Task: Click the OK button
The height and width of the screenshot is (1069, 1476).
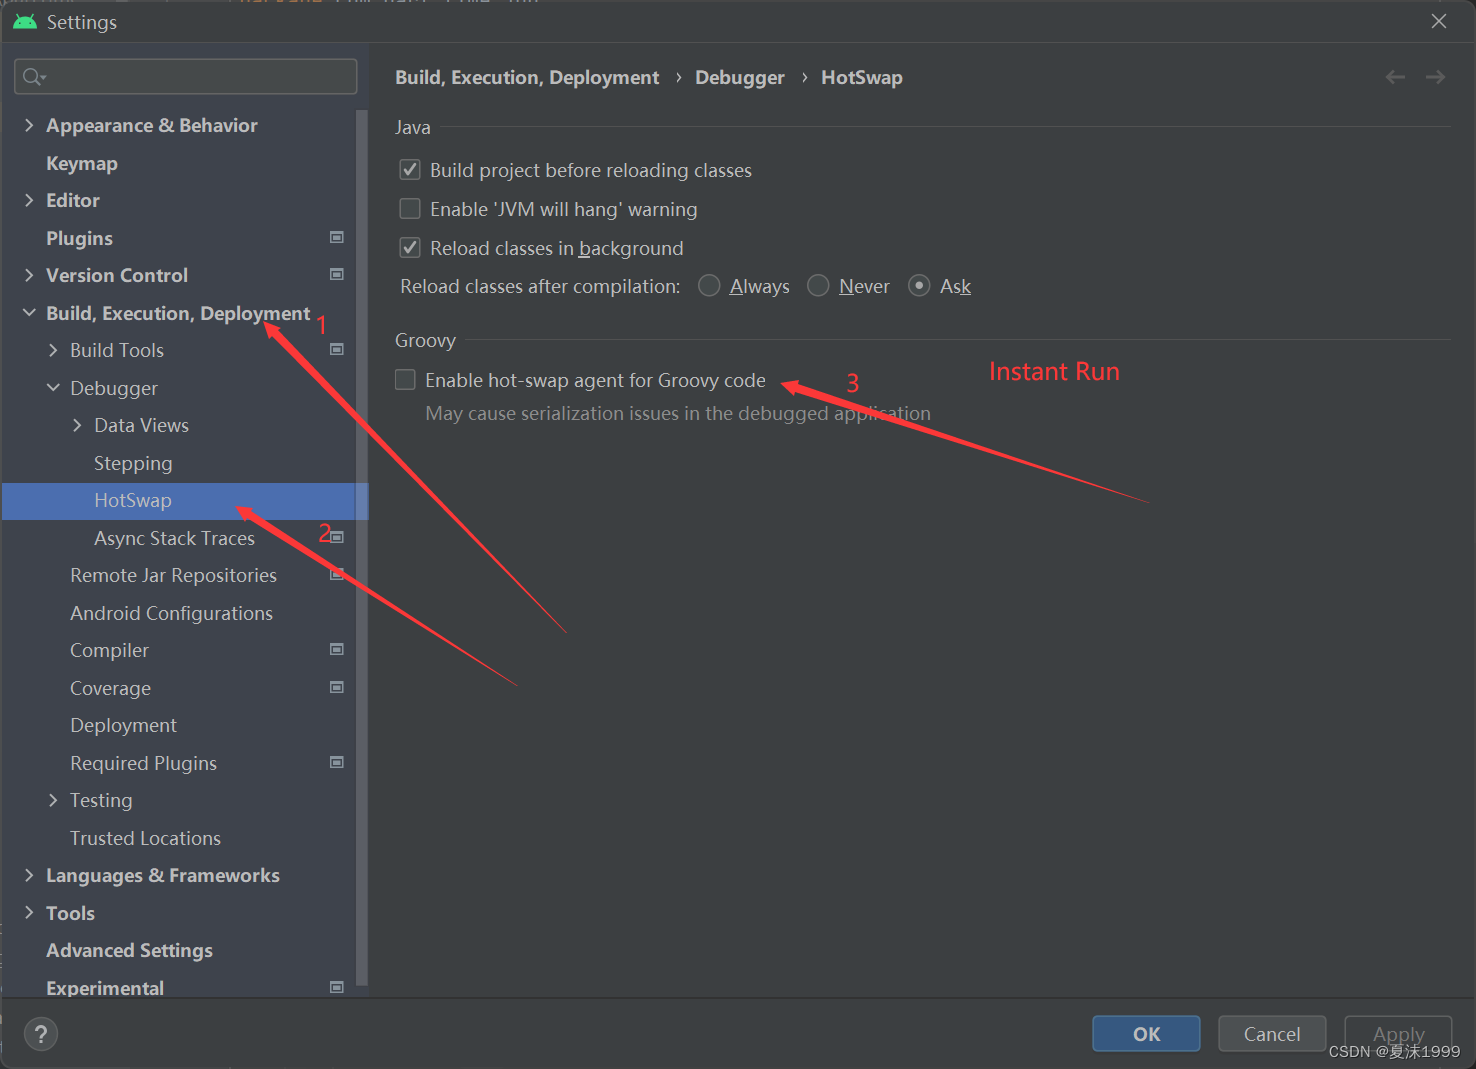Action: tap(1146, 1033)
